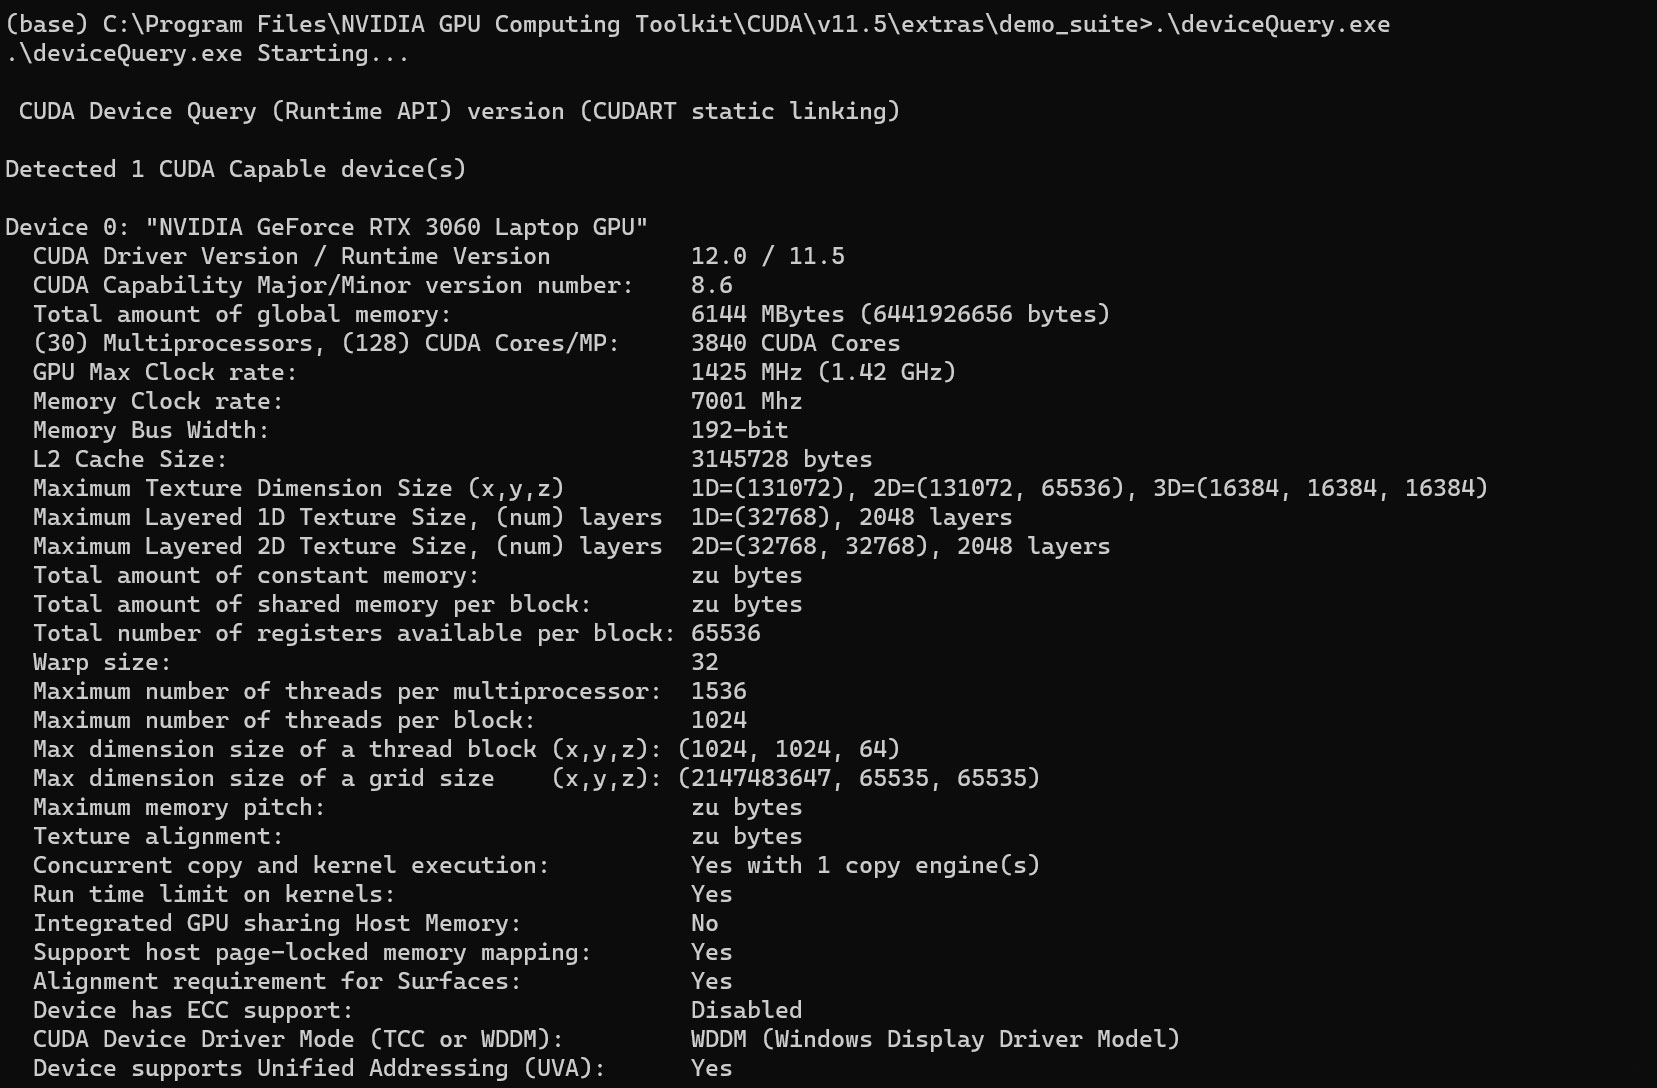Click the capability version number 8.6
This screenshot has height=1088, width=1657.
(x=711, y=285)
